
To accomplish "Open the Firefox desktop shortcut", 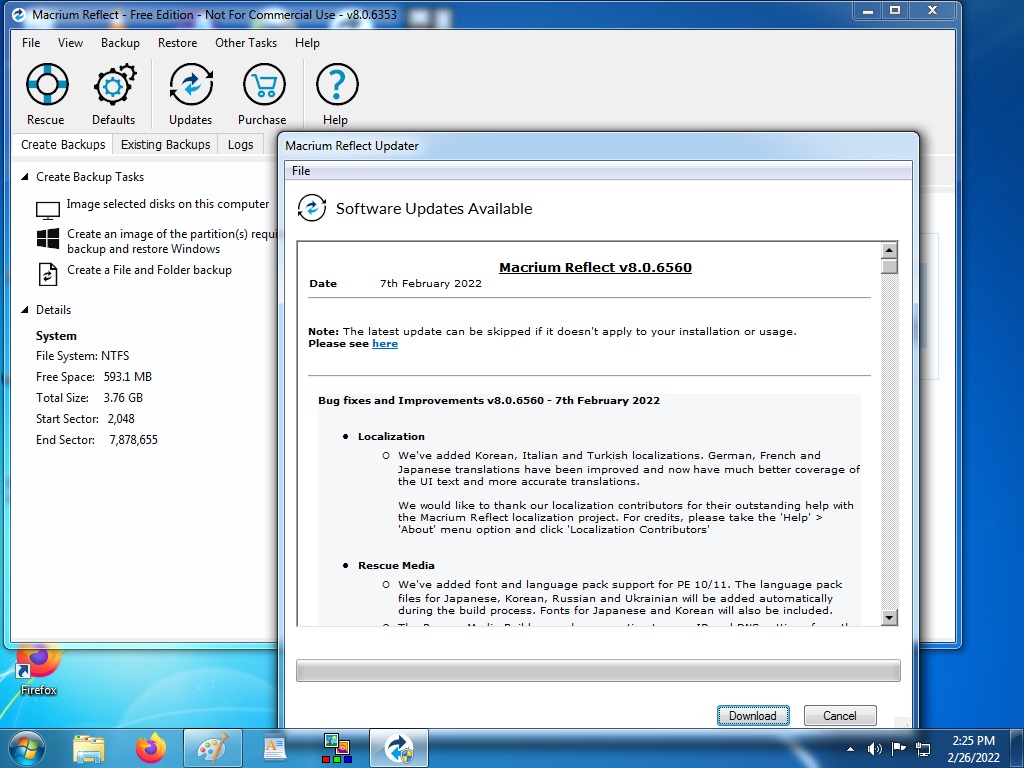I will point(38,670).
